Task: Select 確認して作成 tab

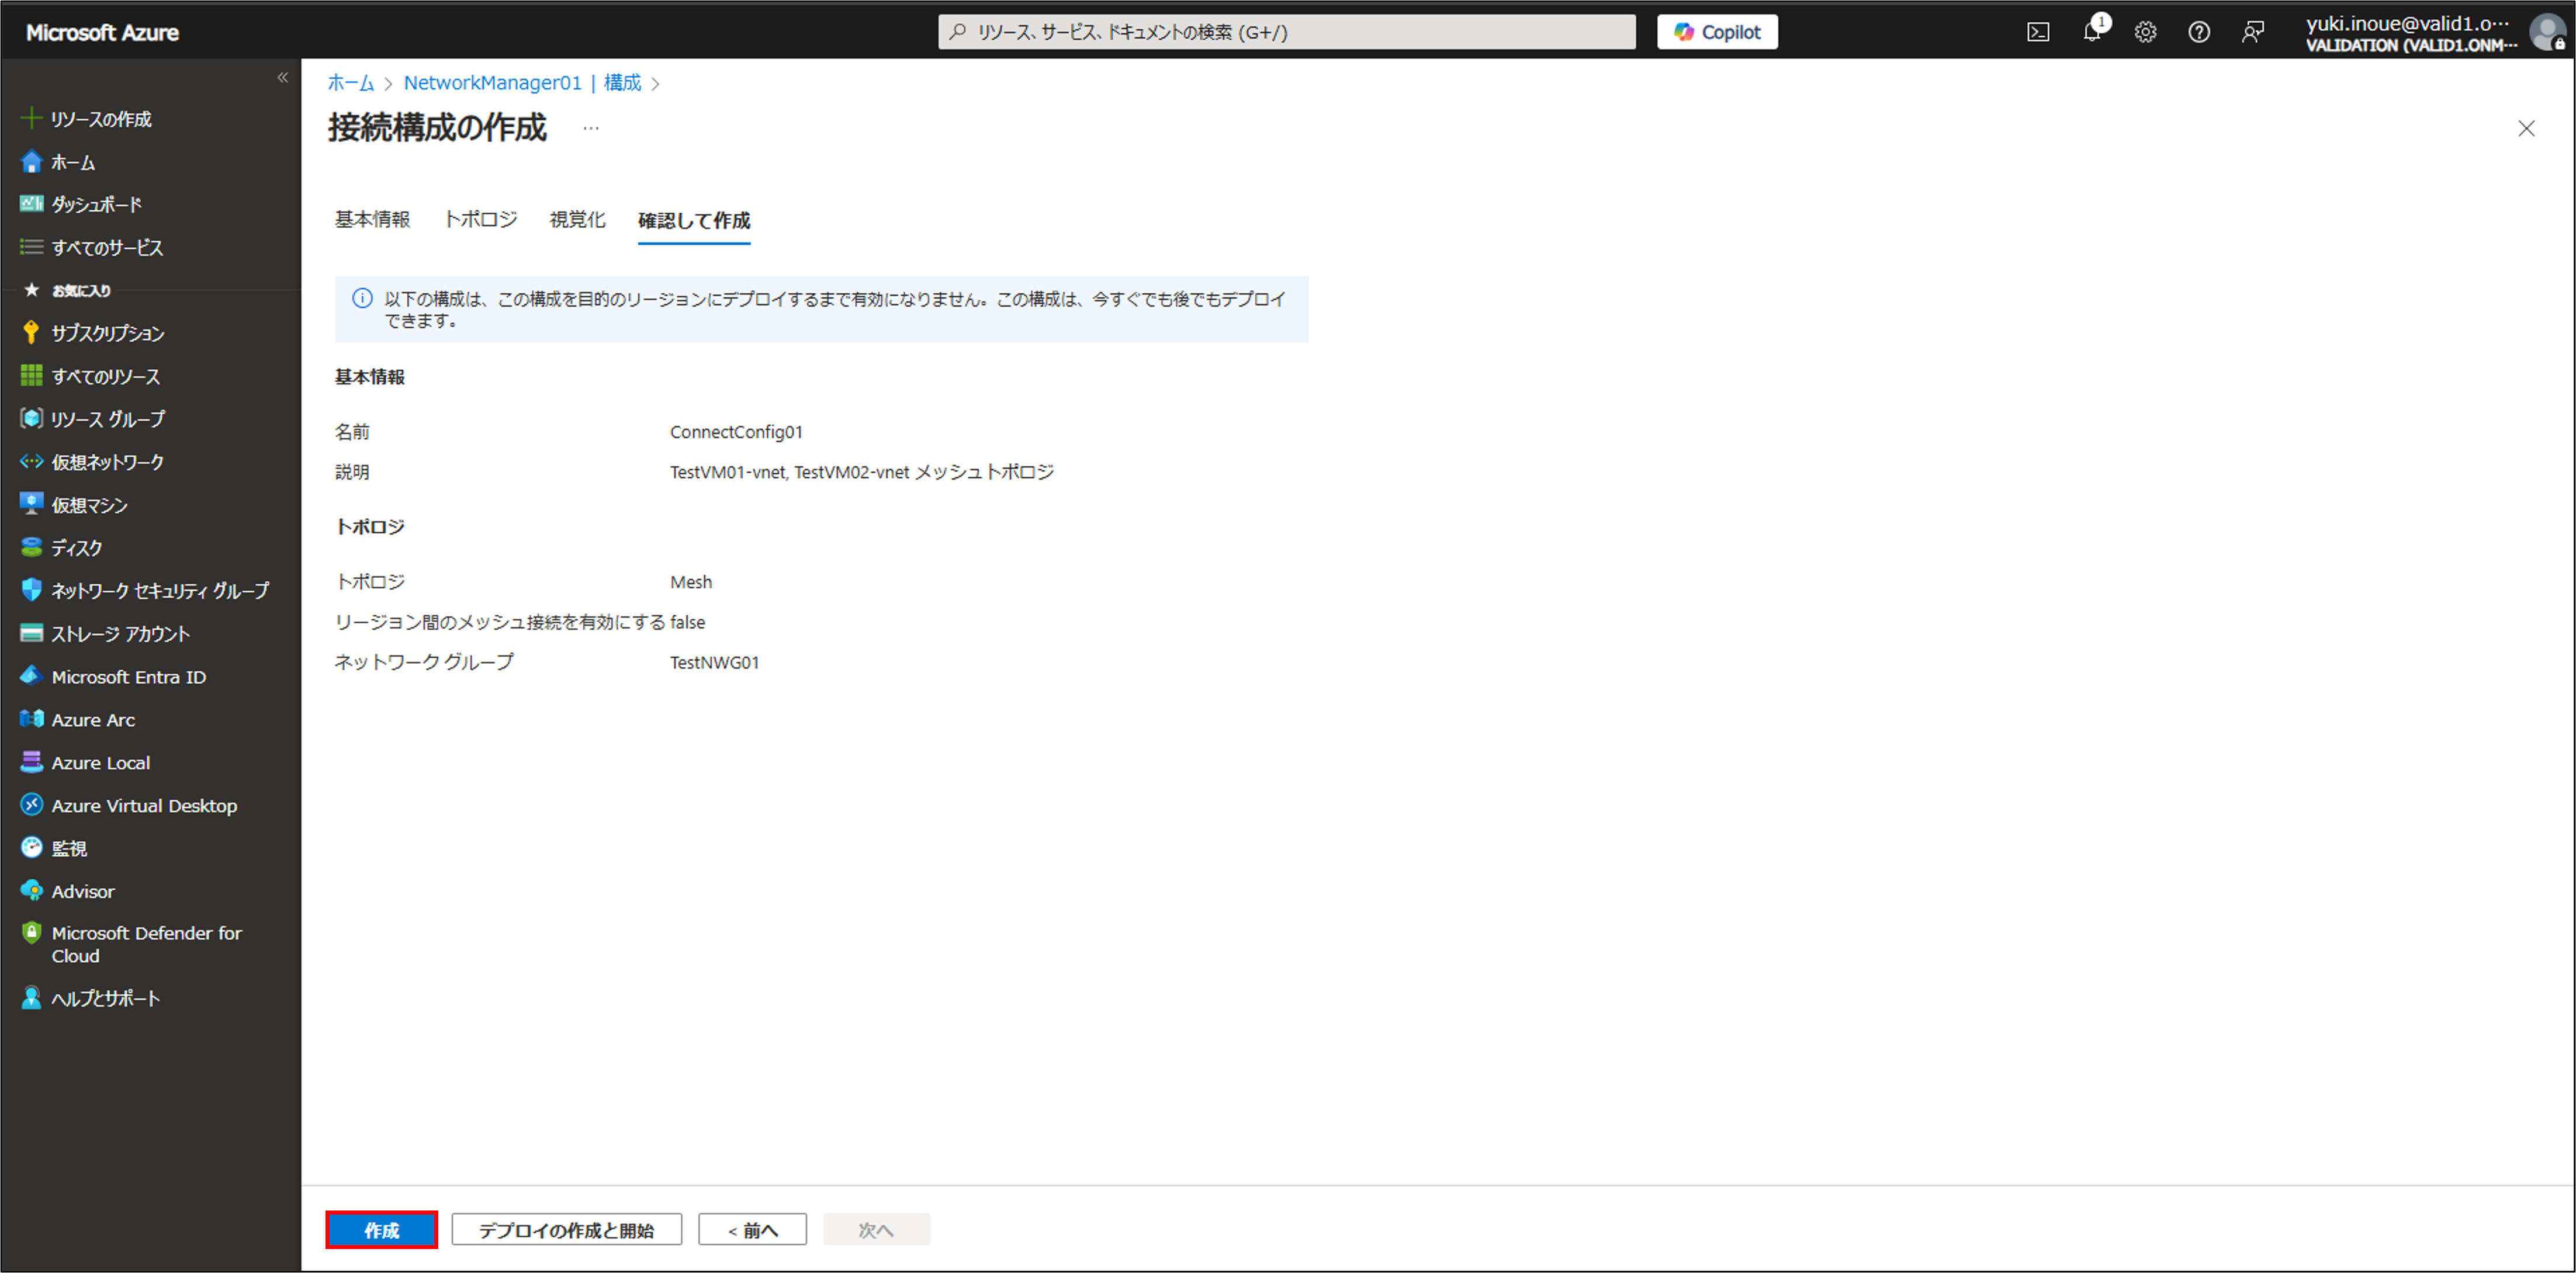Action: 694,221
